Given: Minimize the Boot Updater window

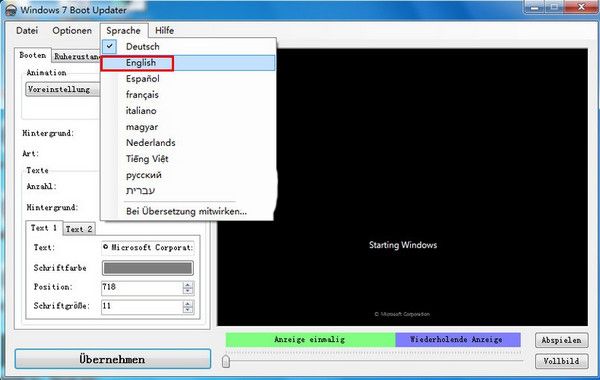Looking at the screenshot, I should 535,7.
